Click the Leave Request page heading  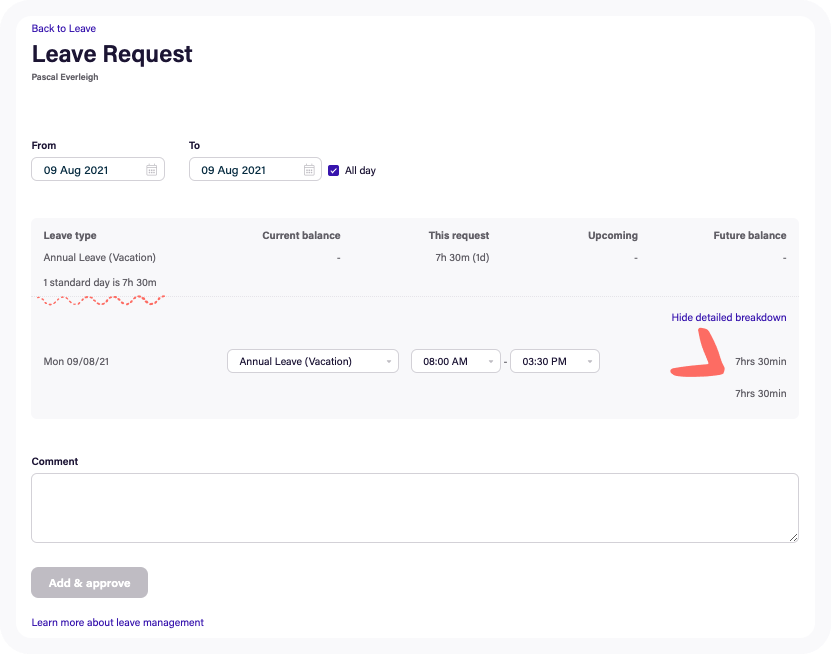point(112,54)
